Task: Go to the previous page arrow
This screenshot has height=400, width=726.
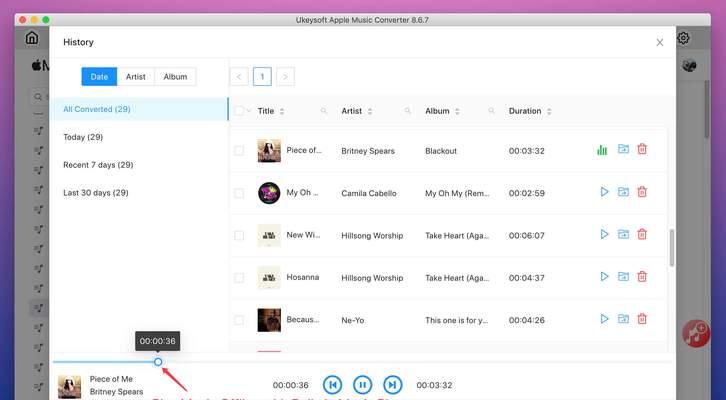Action: pyautogui.click(x=239, y=77)
